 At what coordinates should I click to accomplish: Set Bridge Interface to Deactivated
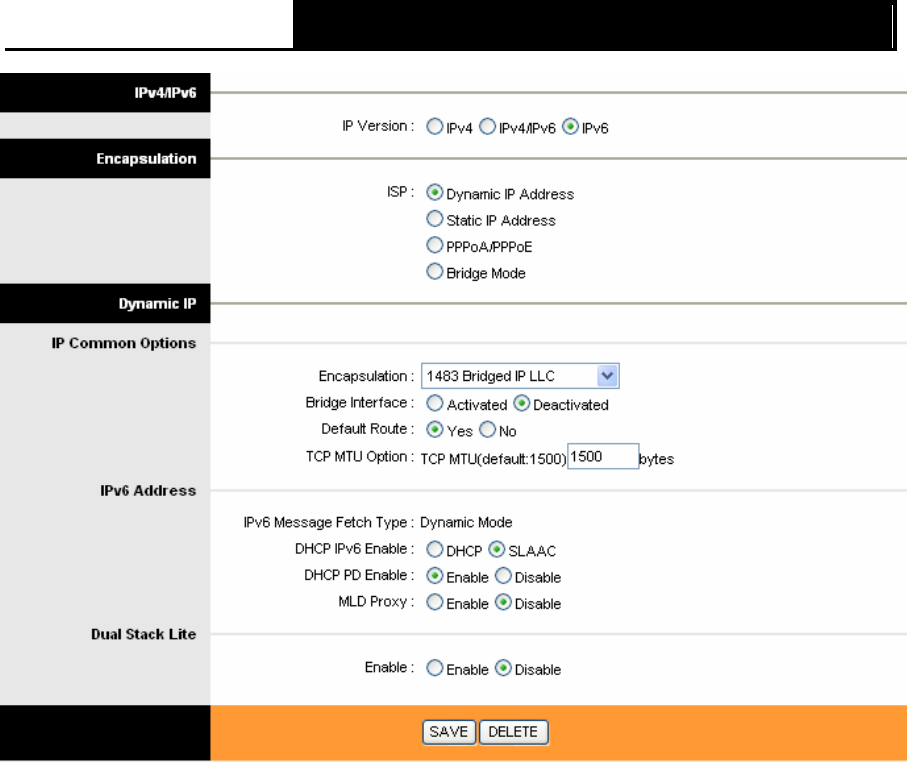tap(521, 403)
